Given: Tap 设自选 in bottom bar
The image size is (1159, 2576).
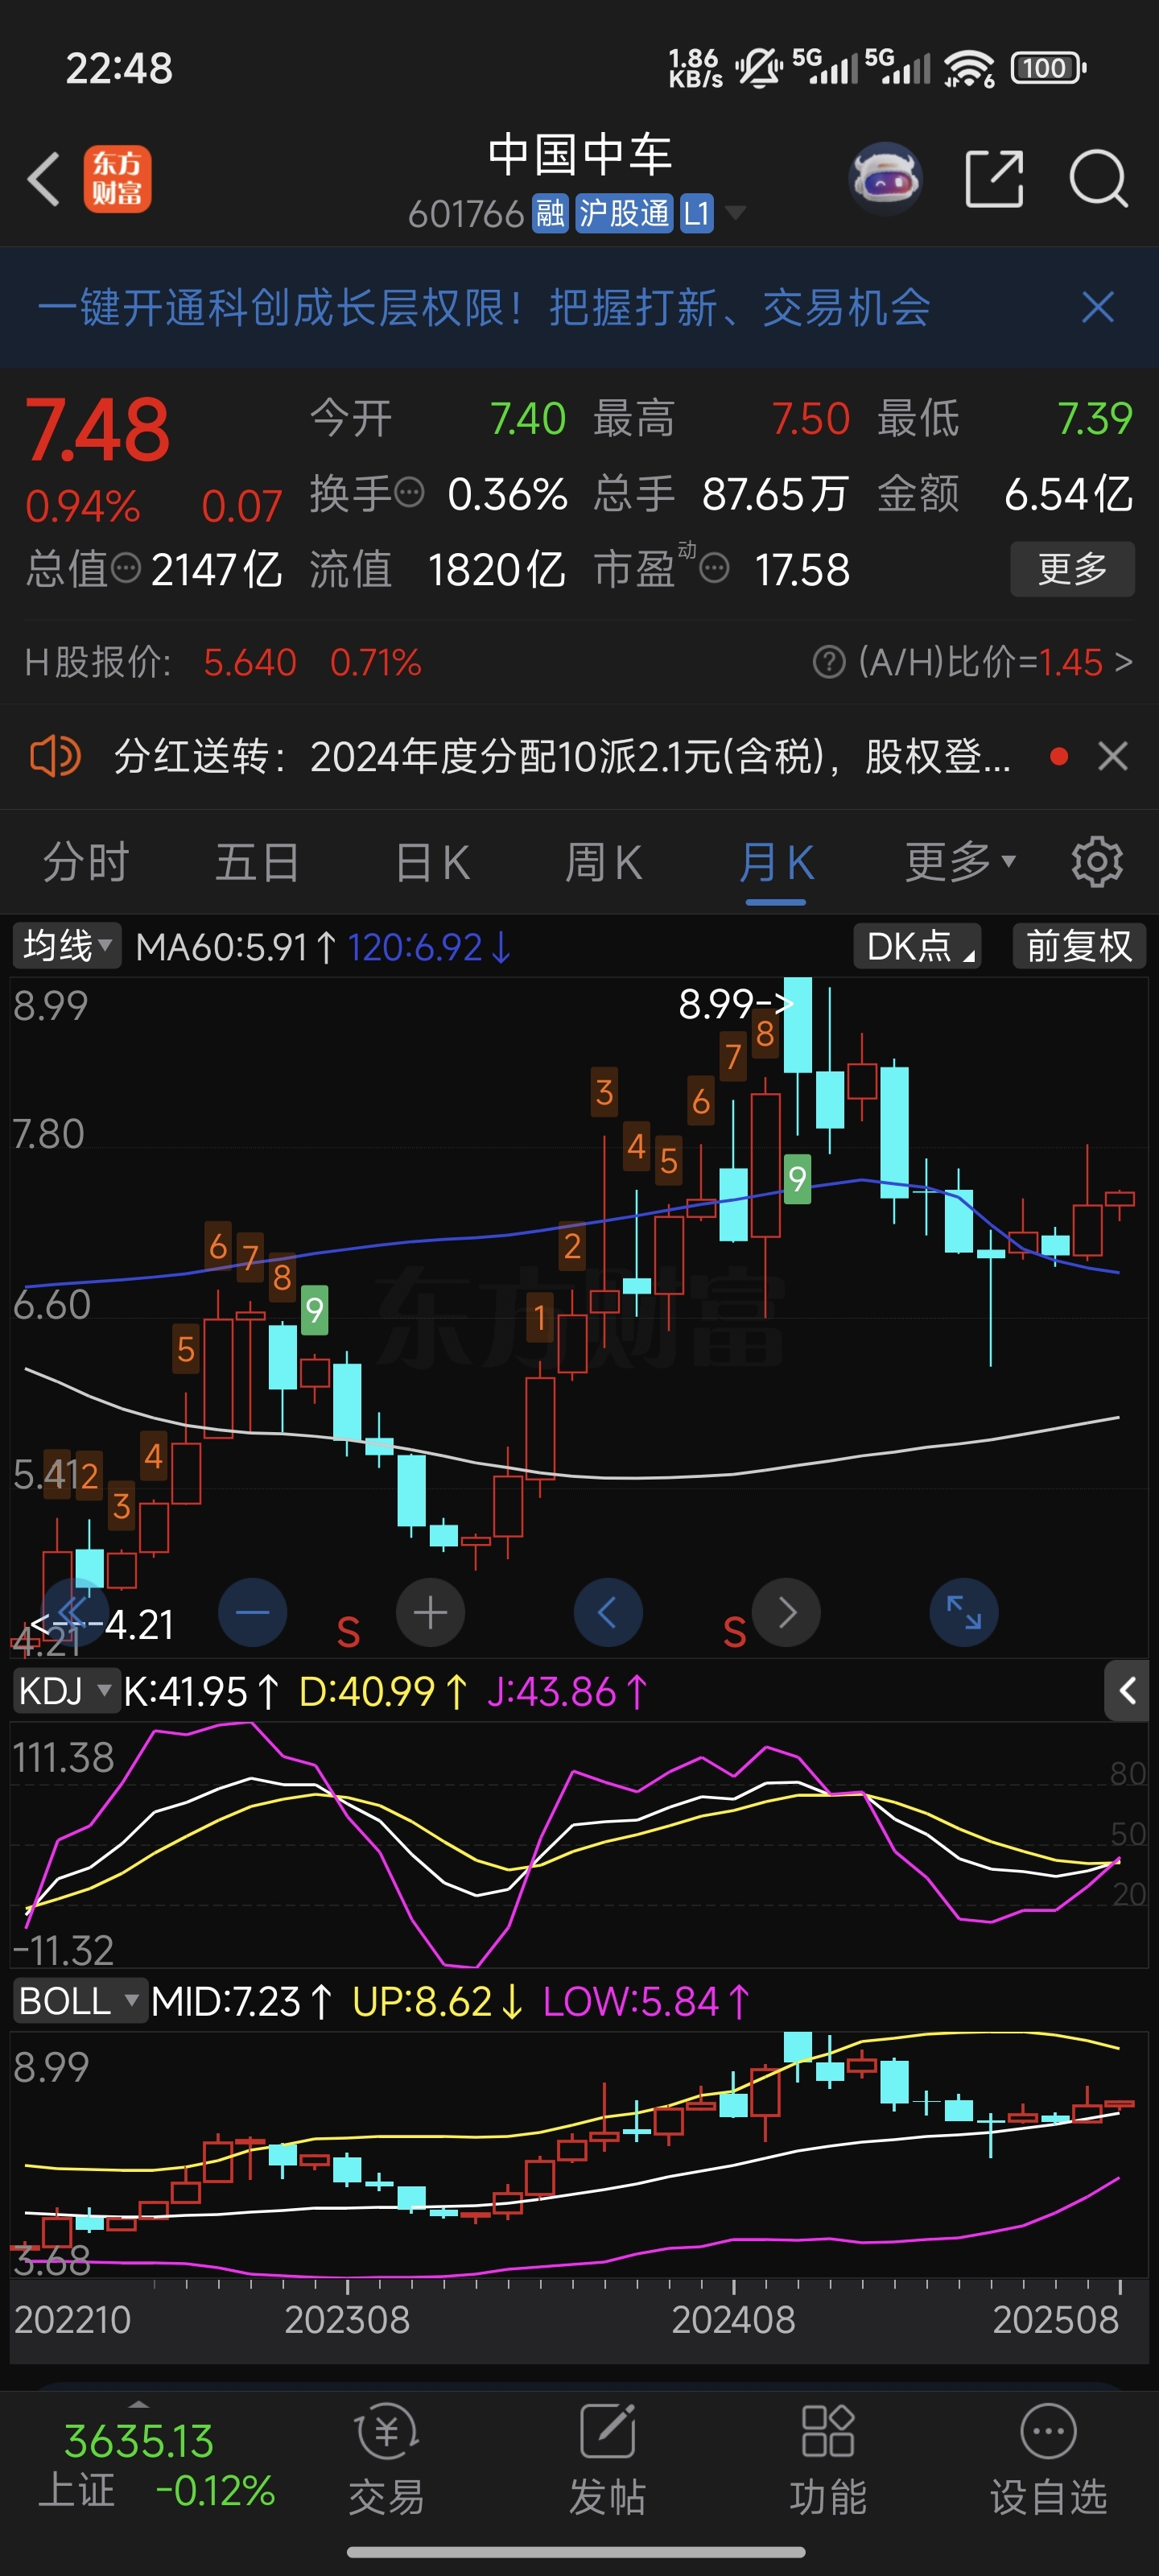Looking at the screenshot, I should 1048,2459.
